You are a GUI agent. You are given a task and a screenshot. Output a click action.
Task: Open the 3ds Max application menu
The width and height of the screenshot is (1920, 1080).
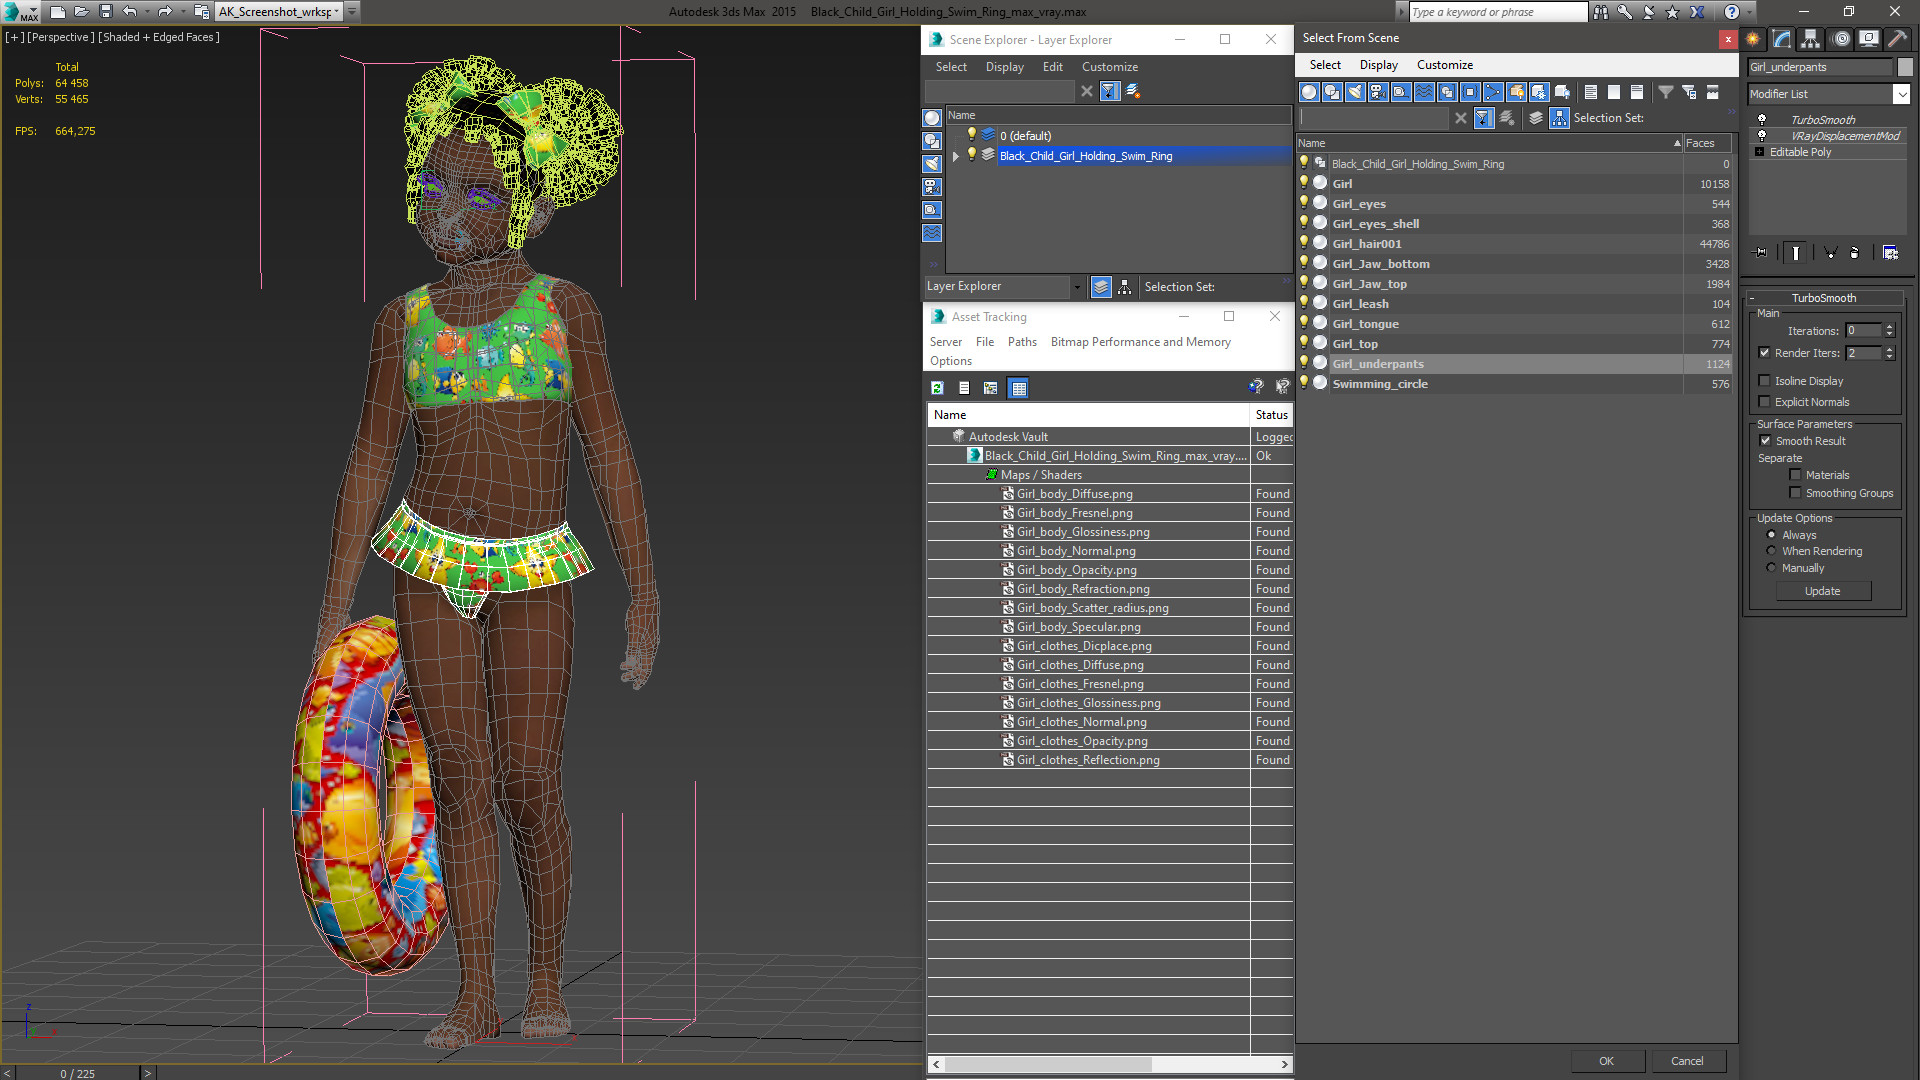click(20, 12)
